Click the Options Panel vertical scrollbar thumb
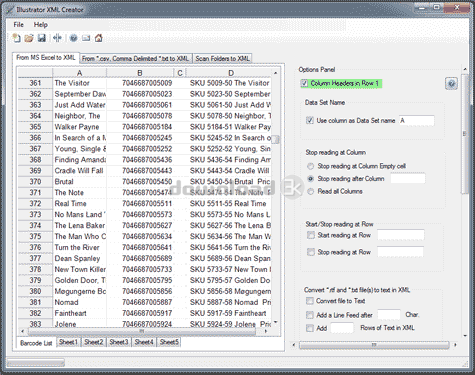This screenshot has height=375, width=475. click(465, 134)
